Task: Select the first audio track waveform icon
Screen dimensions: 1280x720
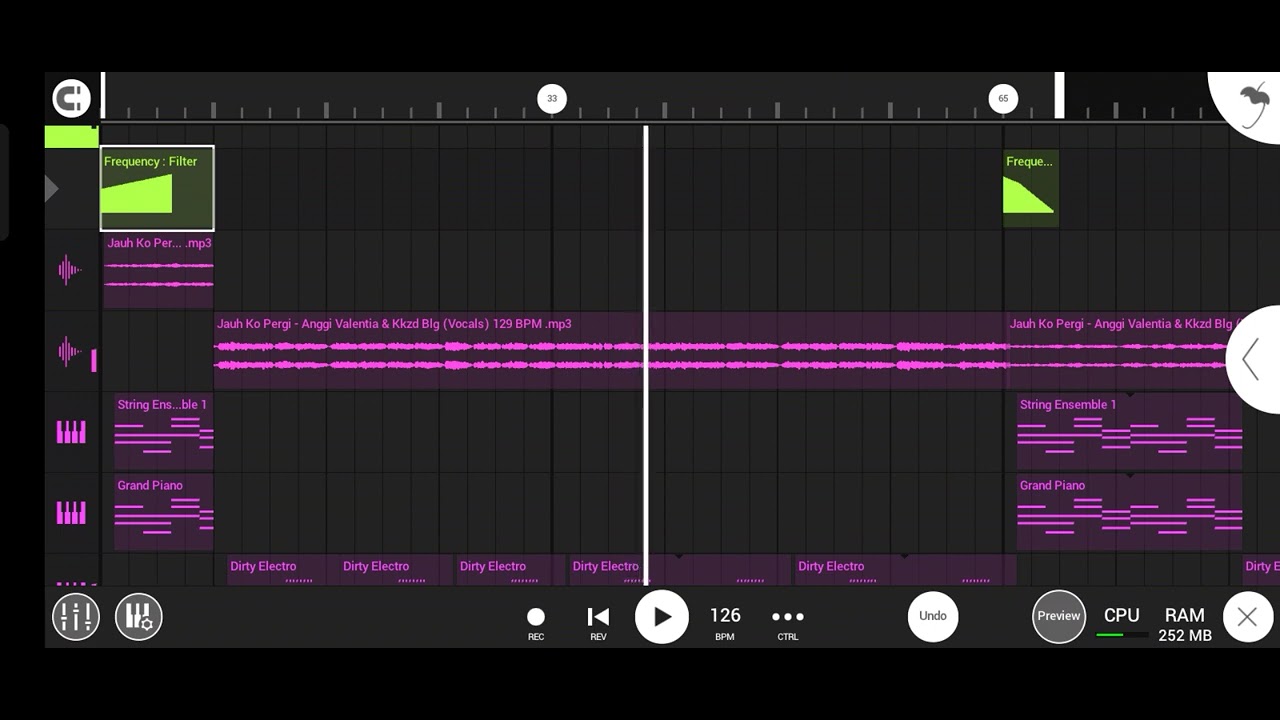Action: (69, 269)
